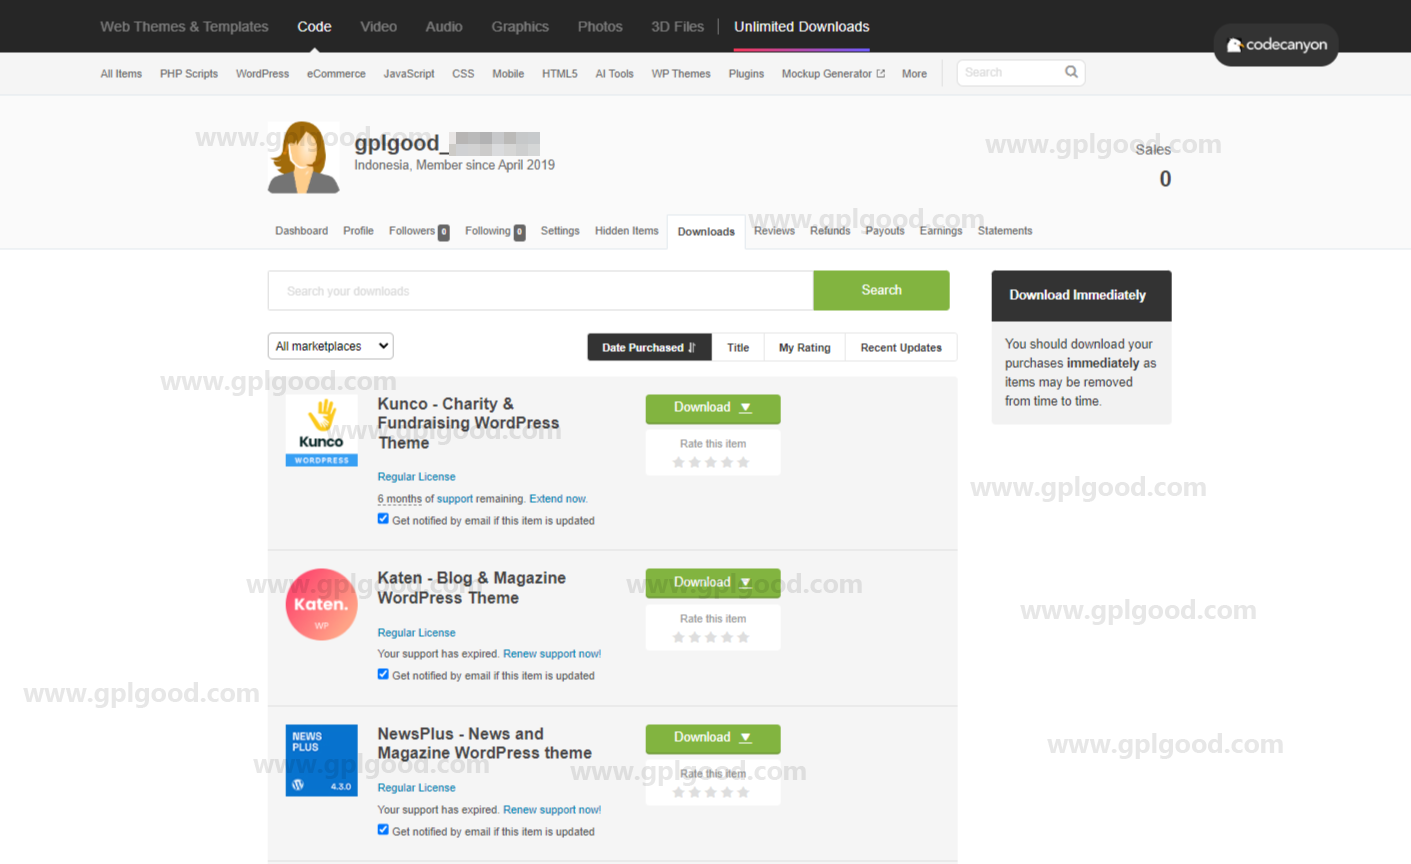Browse JavaScript category

coord(409,74)
